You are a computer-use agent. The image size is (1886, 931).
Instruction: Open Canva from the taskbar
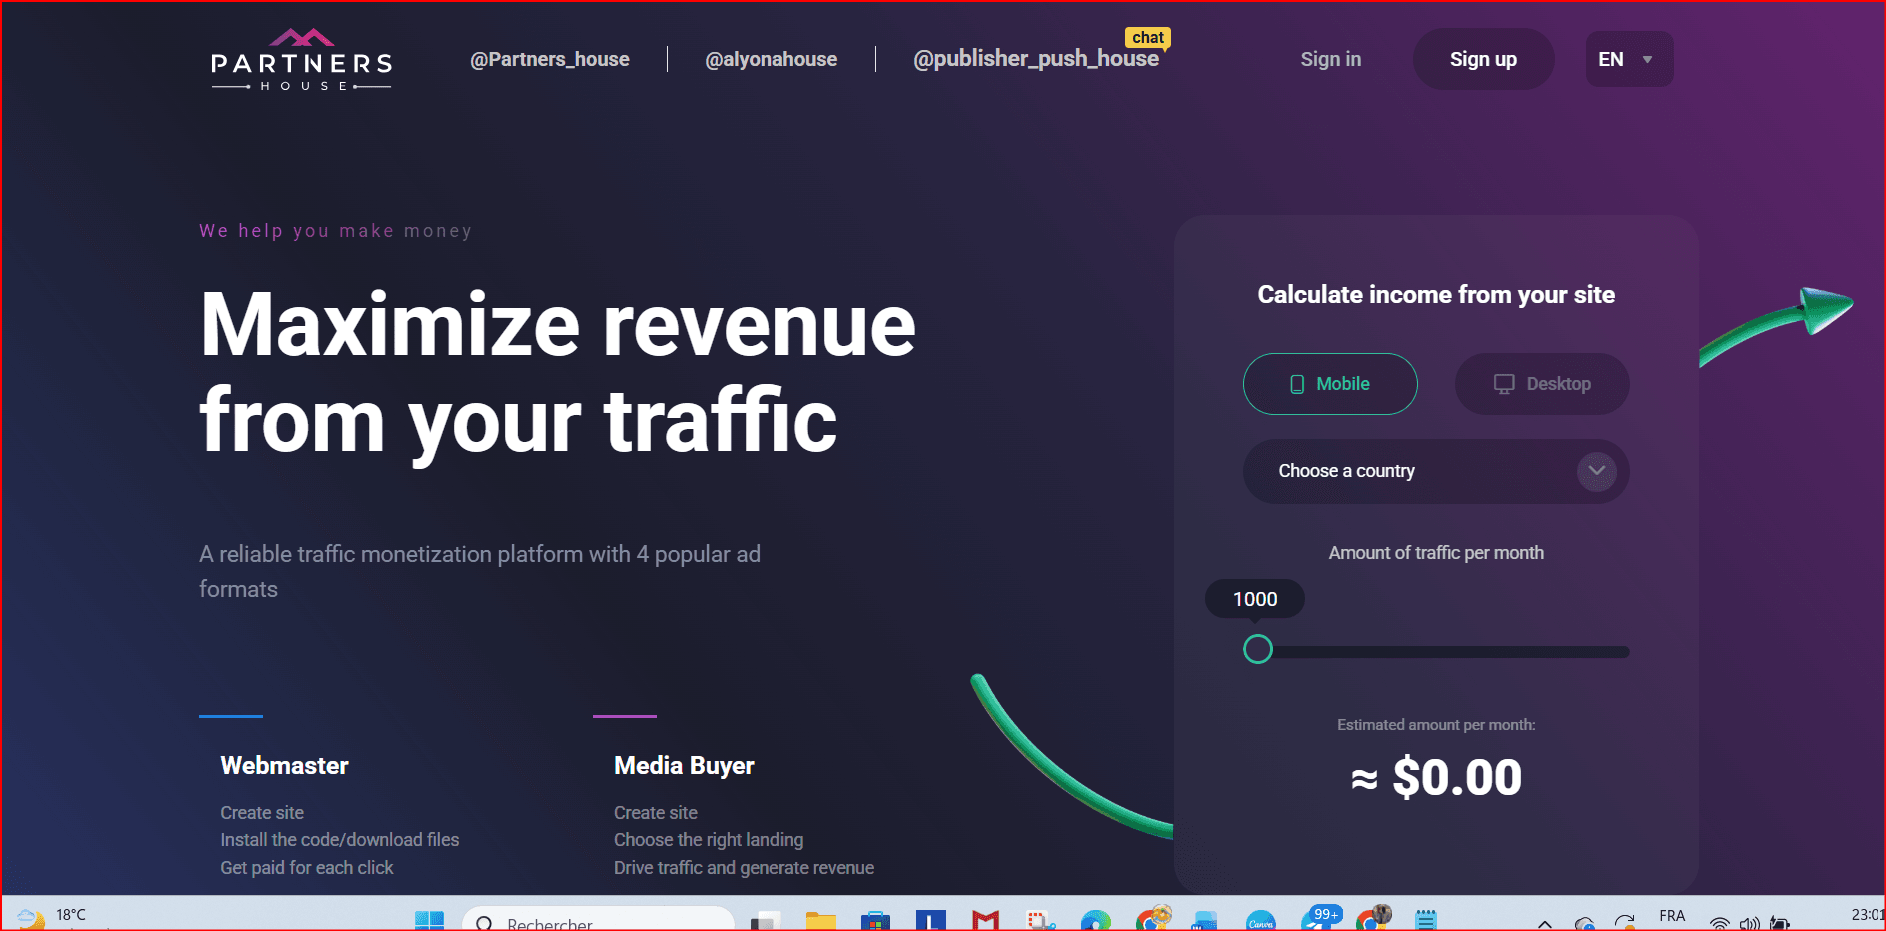(x=1260, y=921)
